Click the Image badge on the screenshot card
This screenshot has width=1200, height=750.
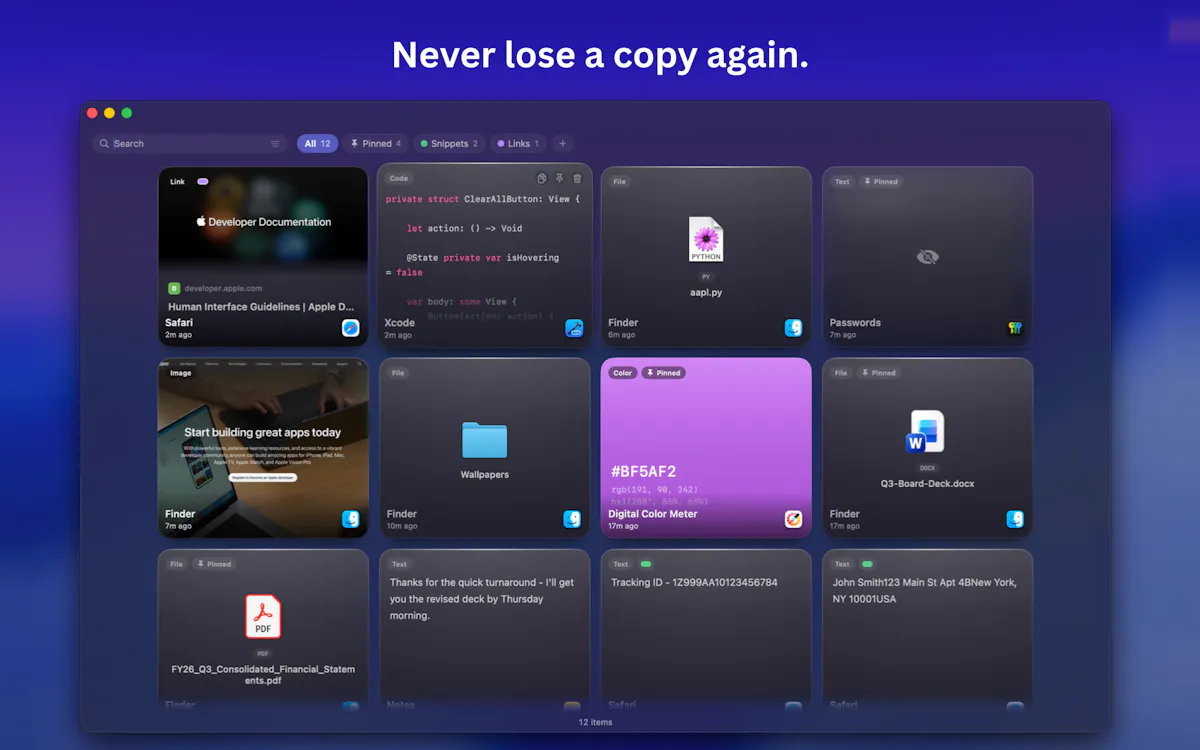[181, 373]
